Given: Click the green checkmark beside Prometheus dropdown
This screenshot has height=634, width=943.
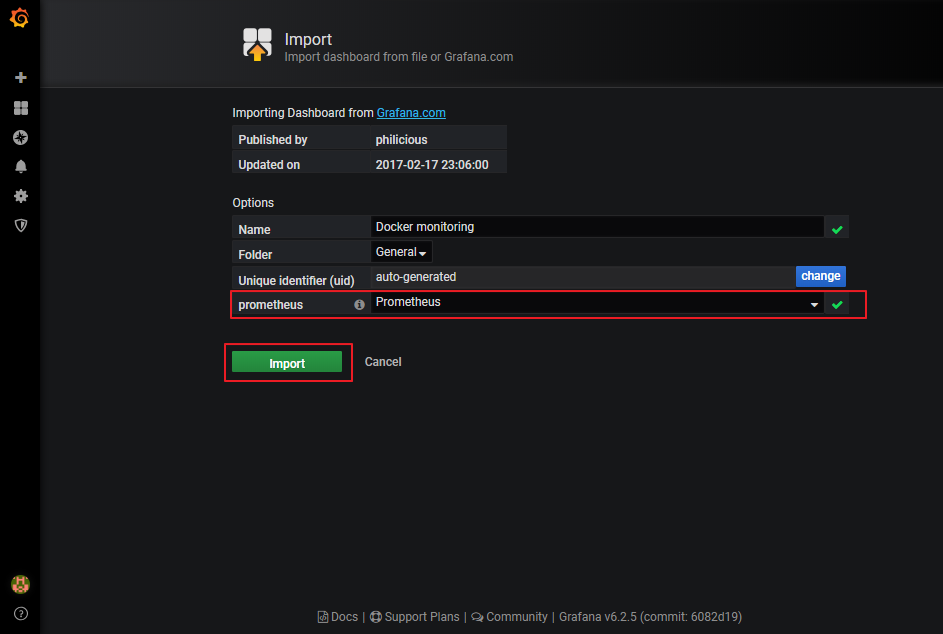Looking at the screenshot, I should pyautogui.click(x=837, y=304).
